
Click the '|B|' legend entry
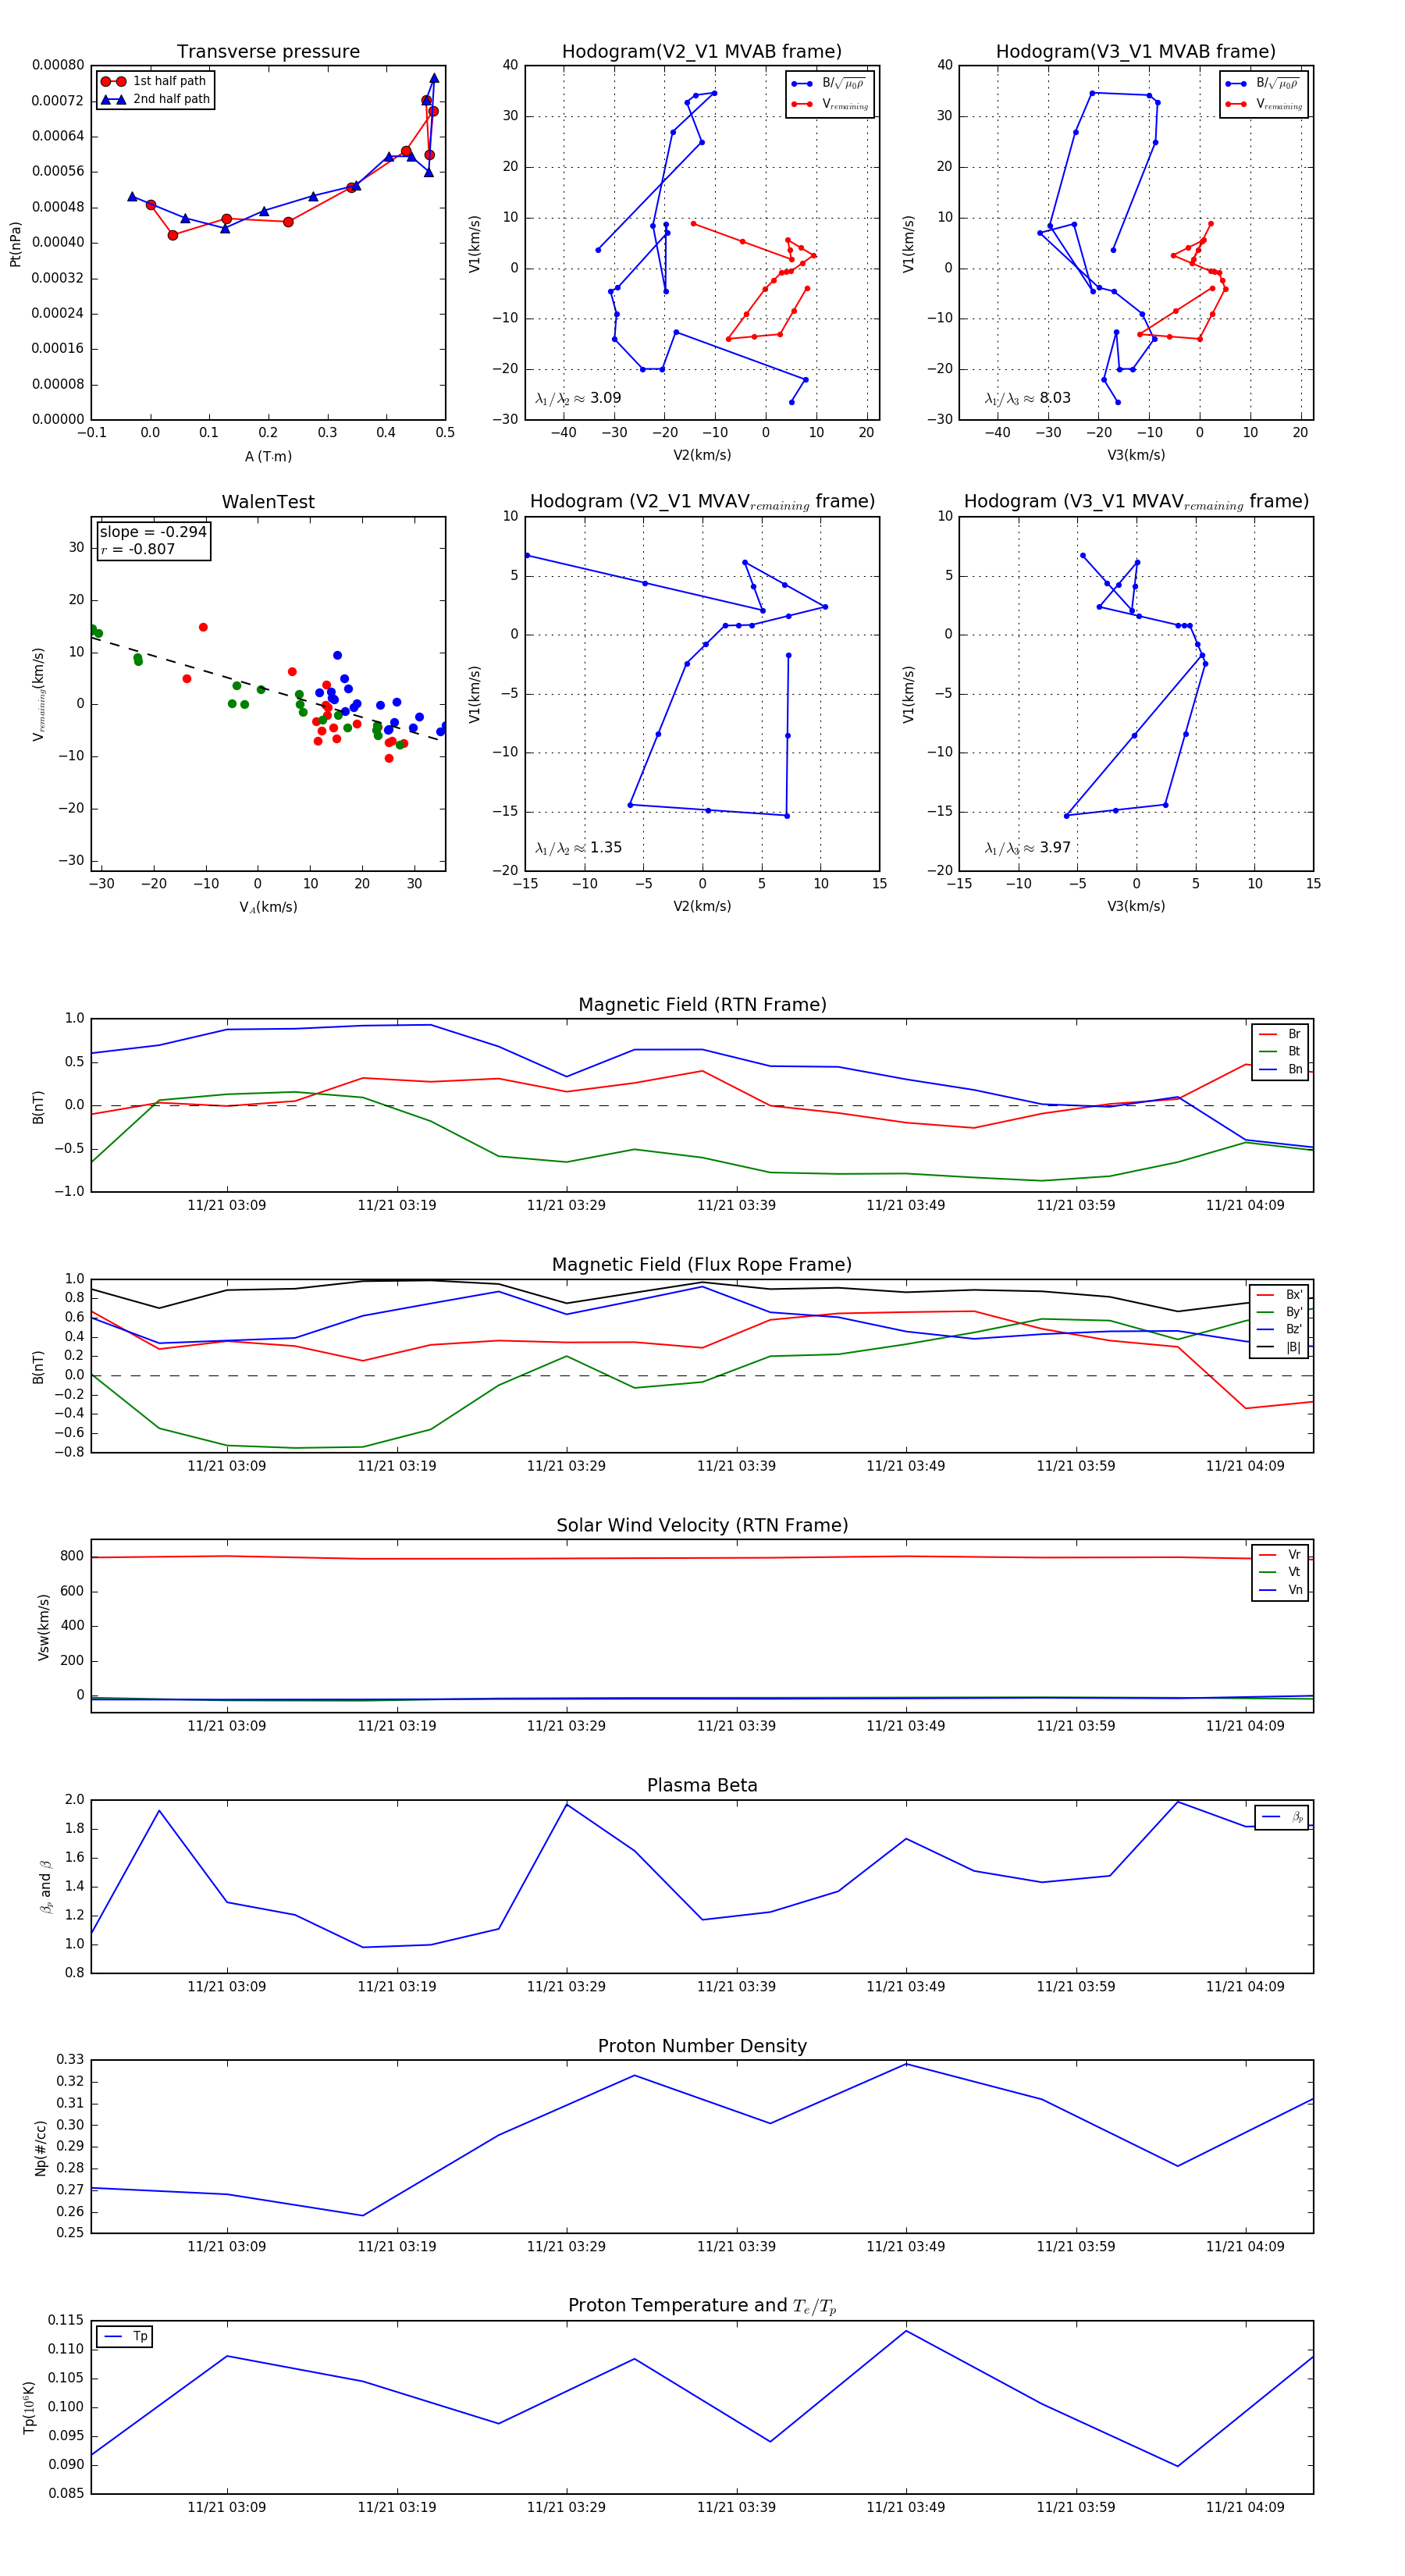[x=1279, y=1347]
